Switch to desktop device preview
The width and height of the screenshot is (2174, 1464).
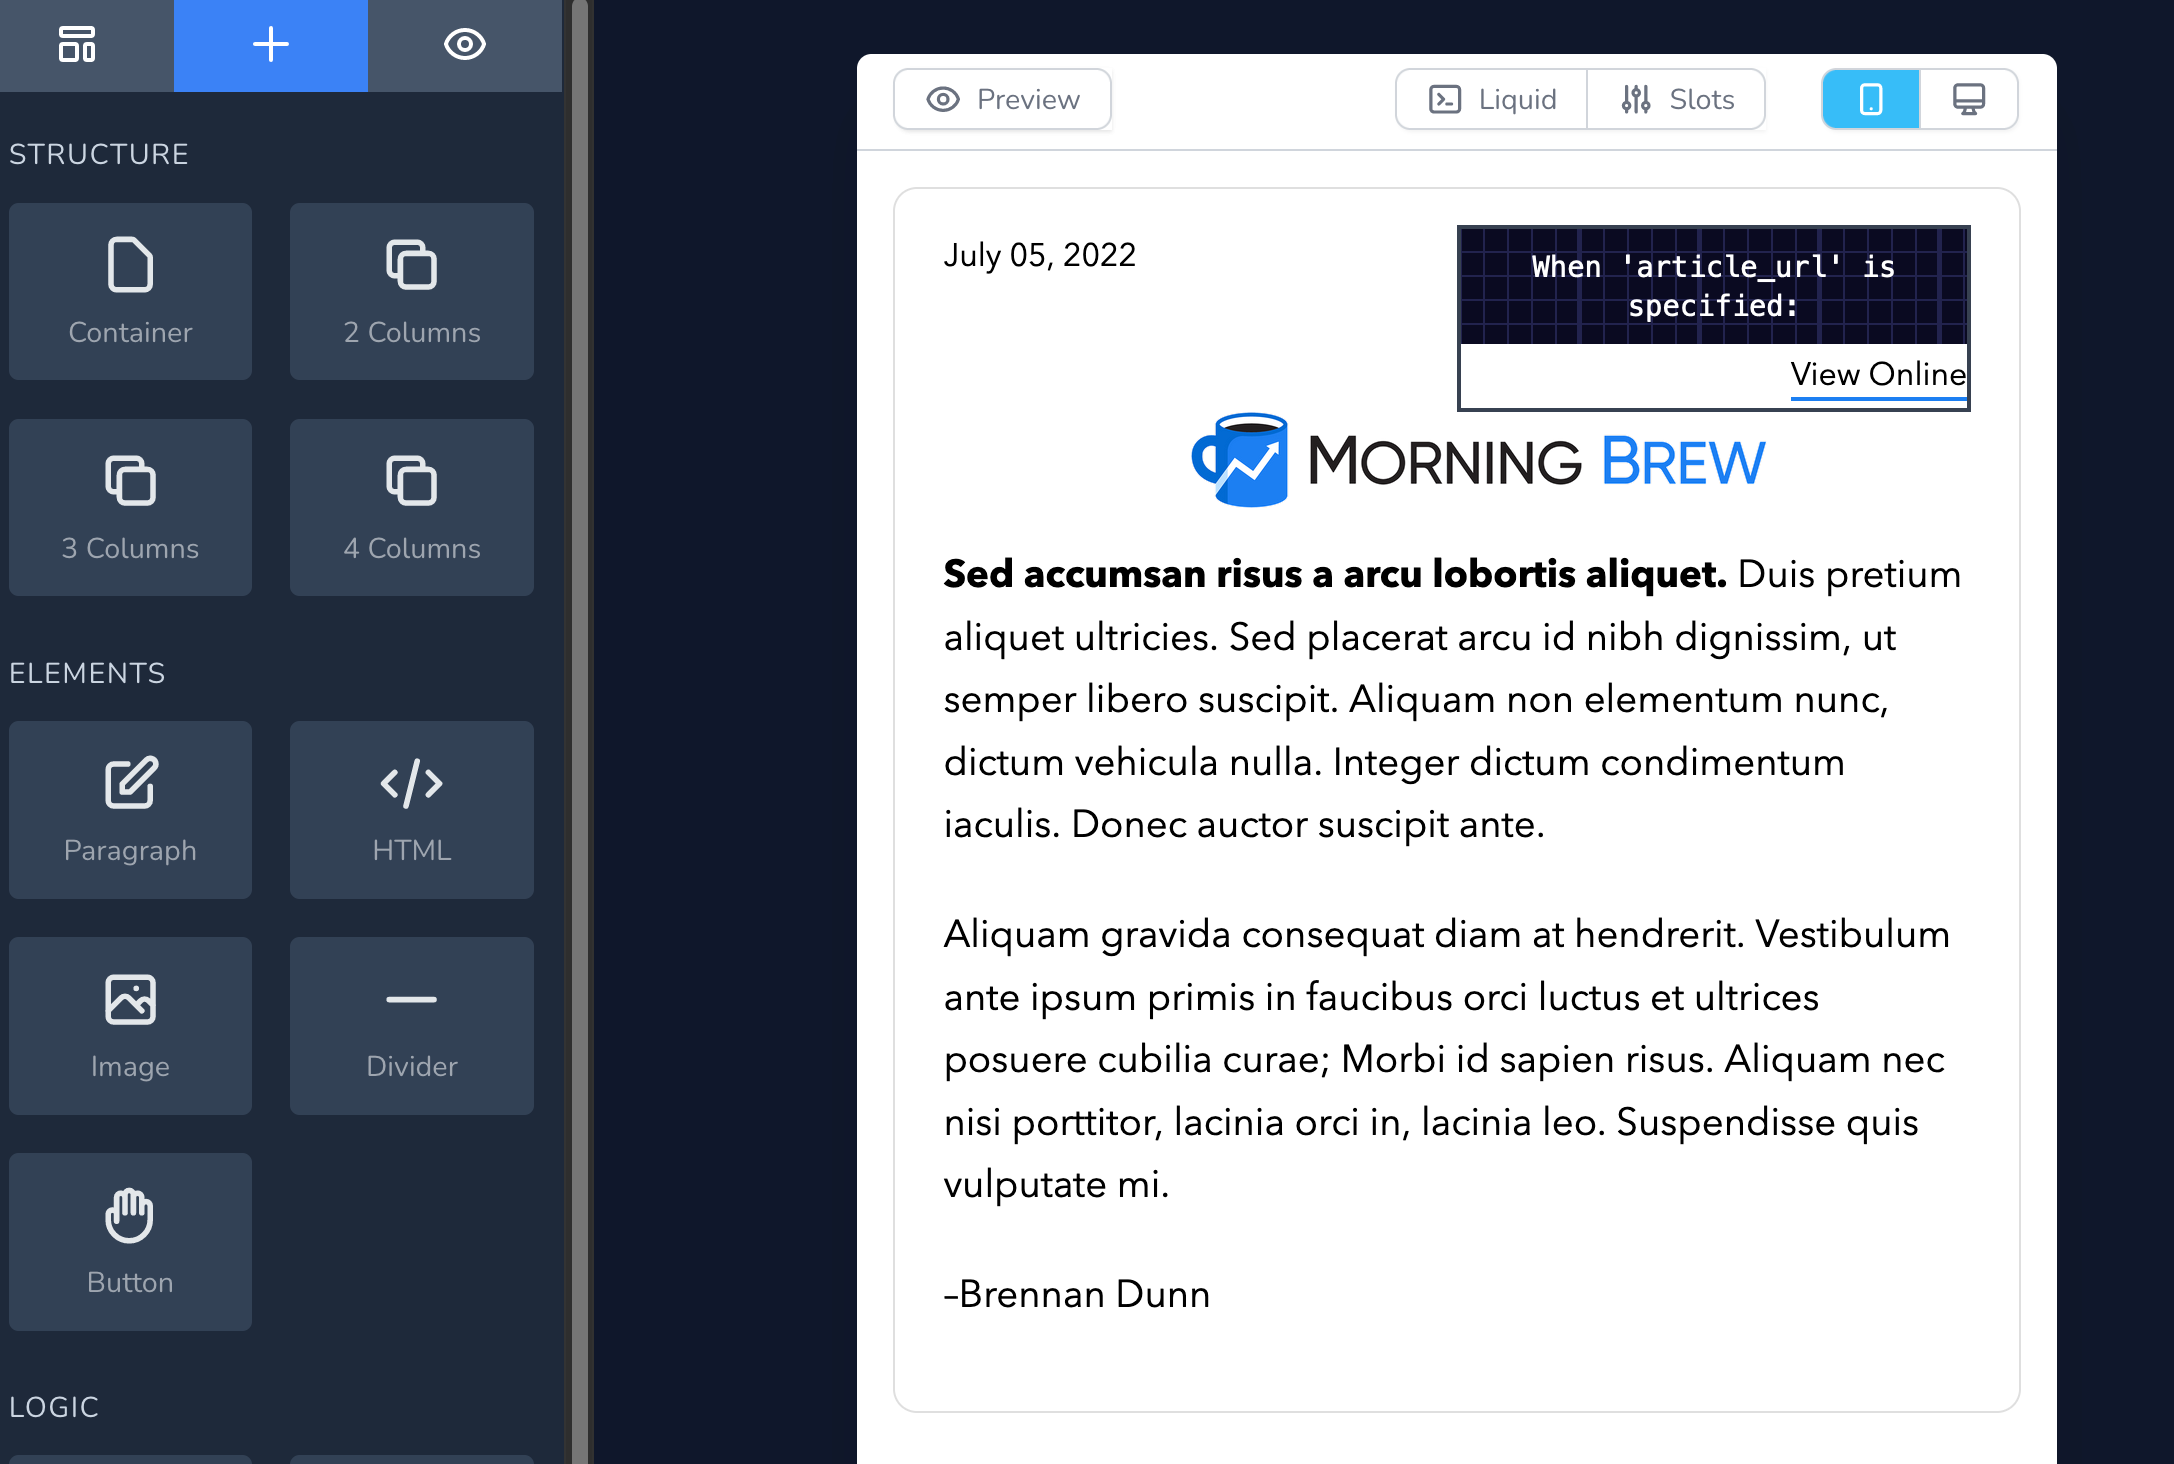[1968, 99]
